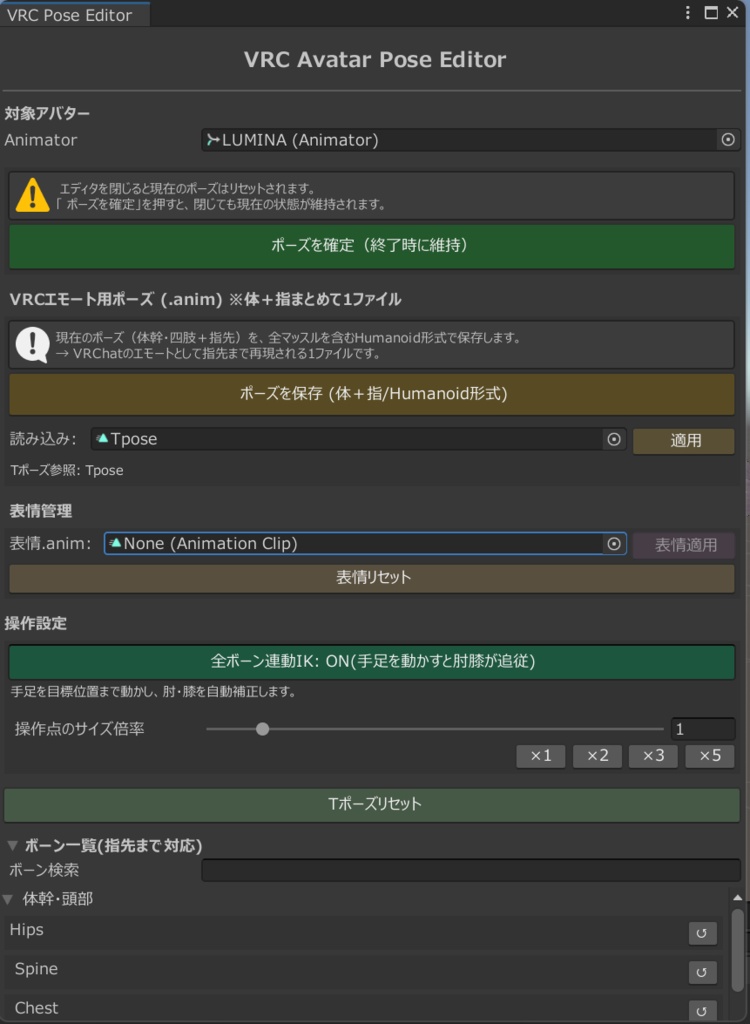Click the size multiplier value field
Viewport: 750px width, 1024px height.
tap(703, 729)
